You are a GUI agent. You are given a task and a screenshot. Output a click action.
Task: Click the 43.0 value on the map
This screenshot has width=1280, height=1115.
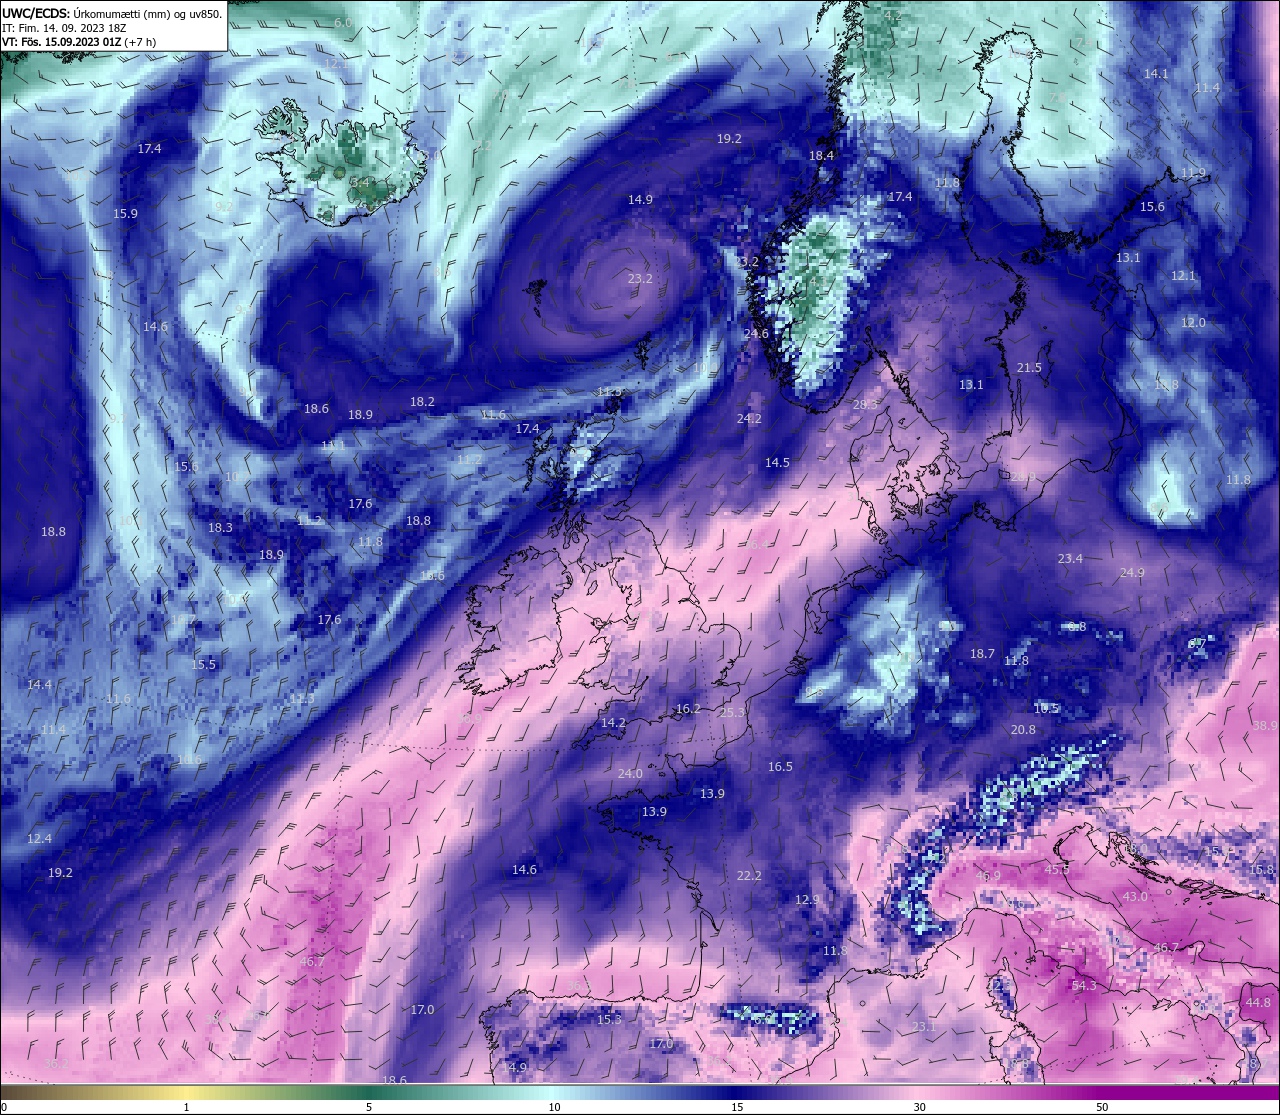tap(1135, 896)
